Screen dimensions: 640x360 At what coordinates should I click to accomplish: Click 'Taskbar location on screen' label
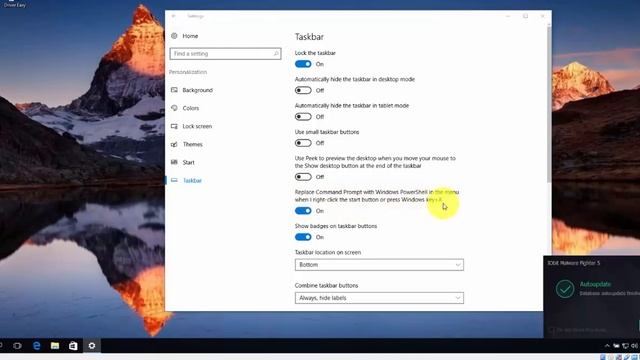click(x=328, y=252)
